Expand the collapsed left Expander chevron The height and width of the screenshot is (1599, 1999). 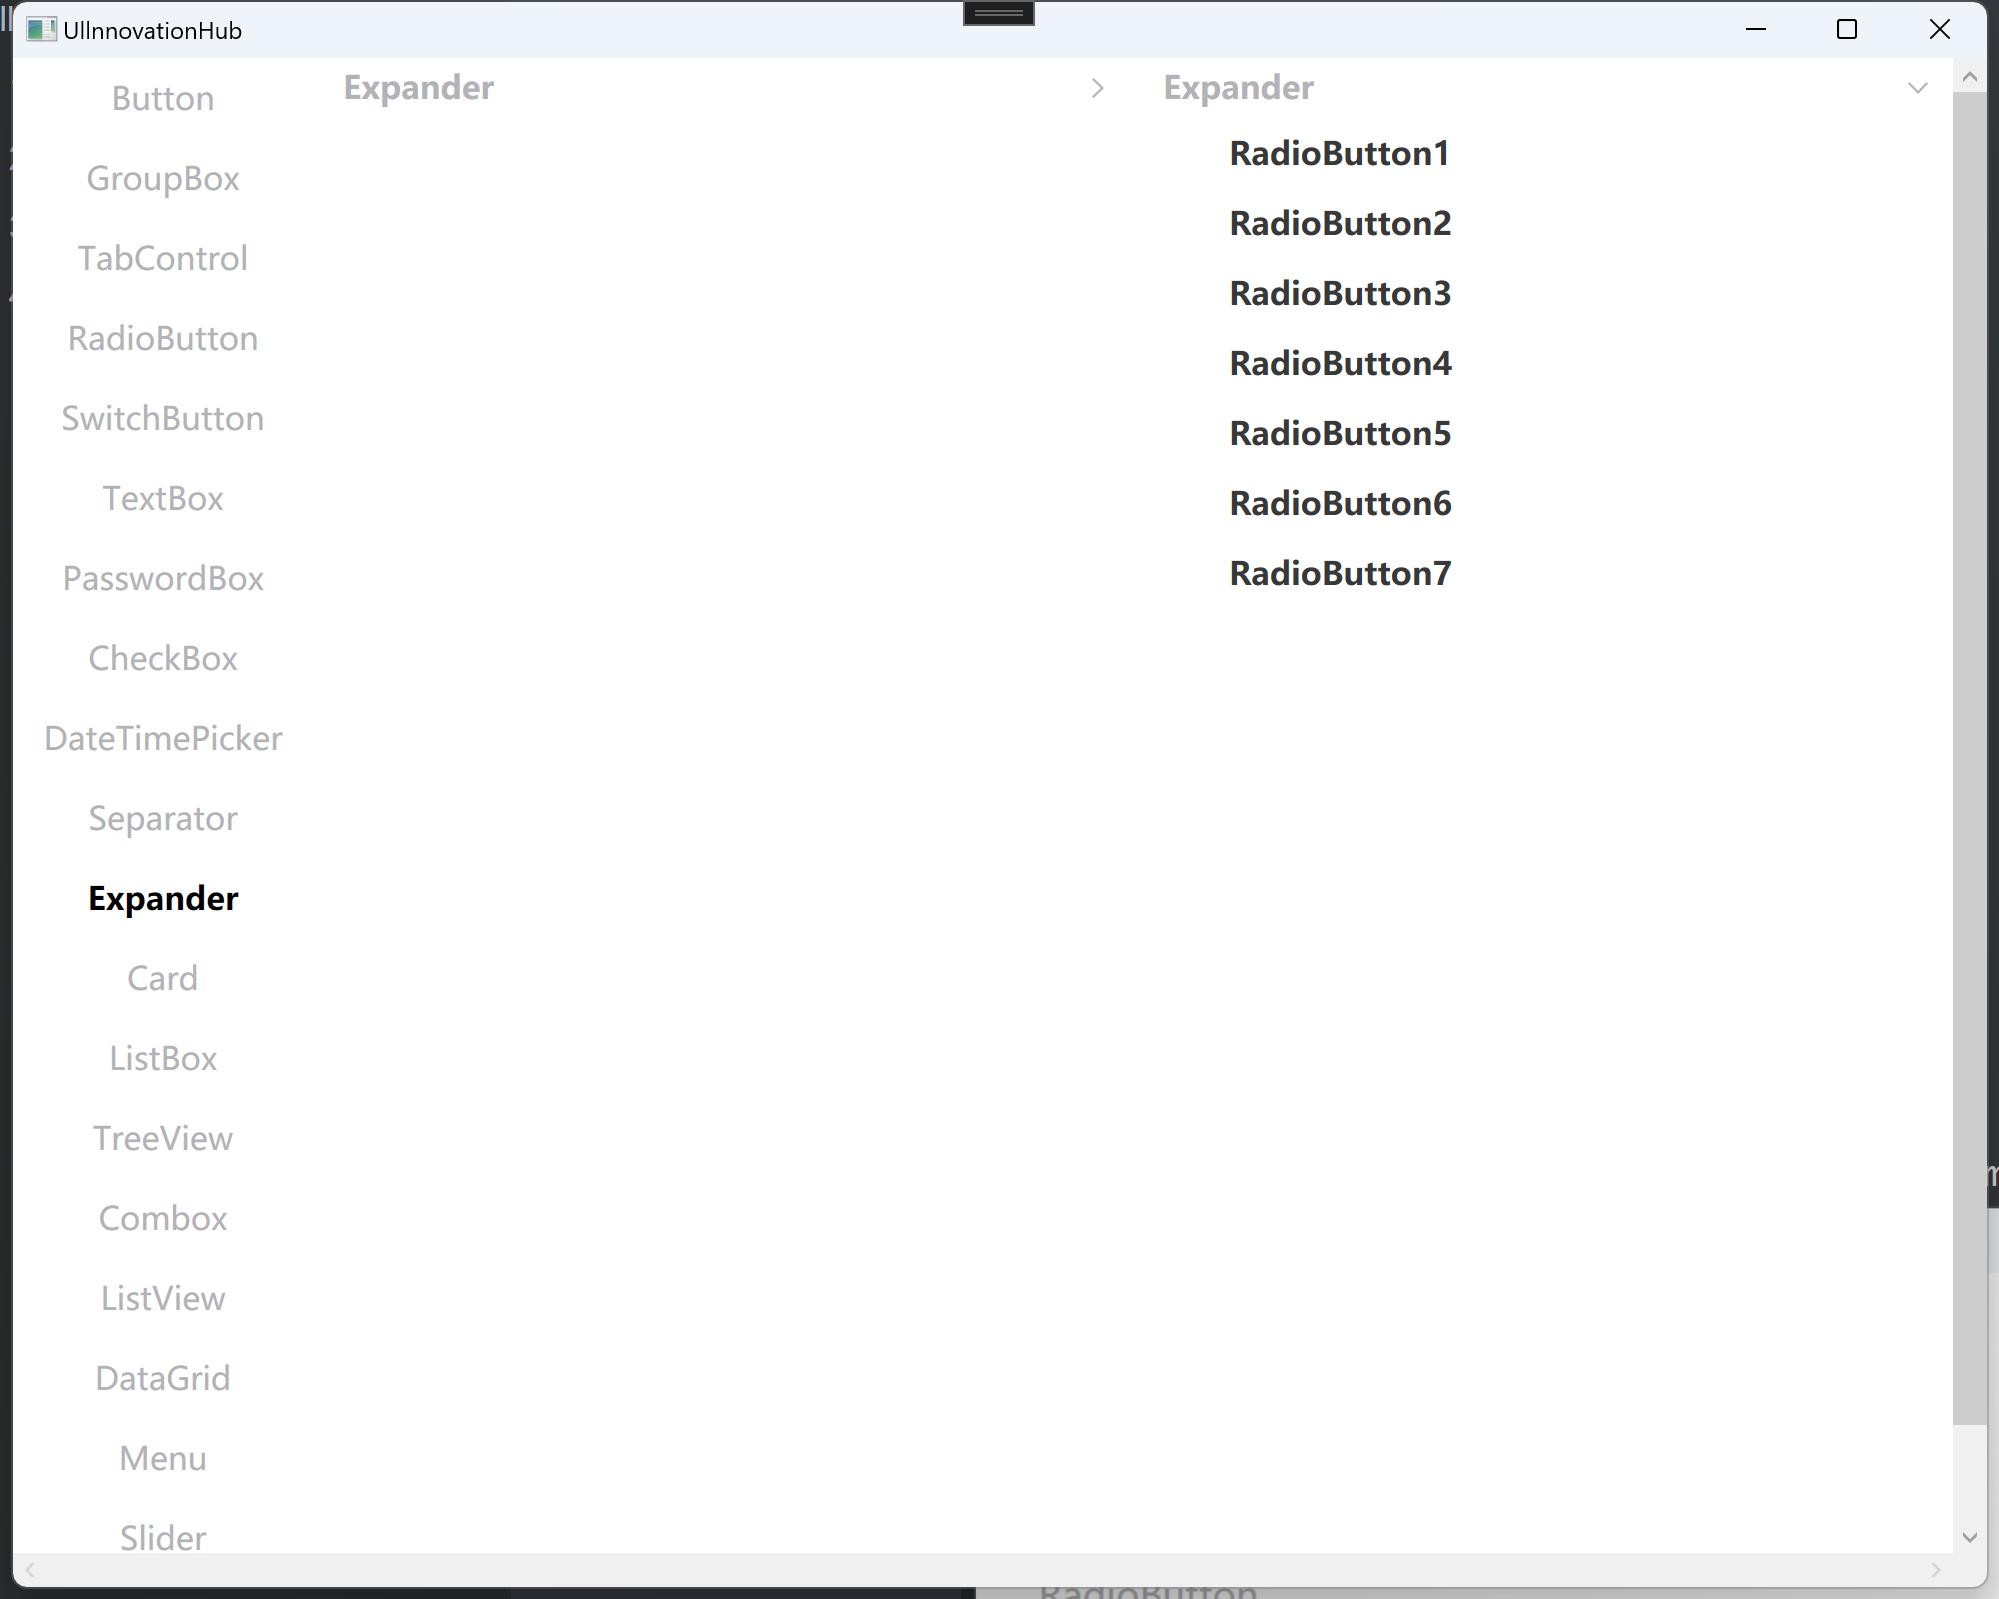point(1098,88)
